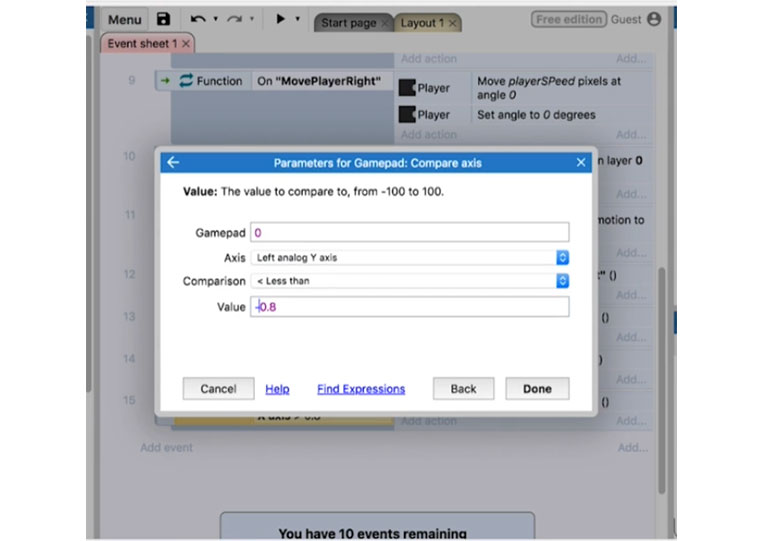Select event number 15 margin

click(x=129, y=400)
